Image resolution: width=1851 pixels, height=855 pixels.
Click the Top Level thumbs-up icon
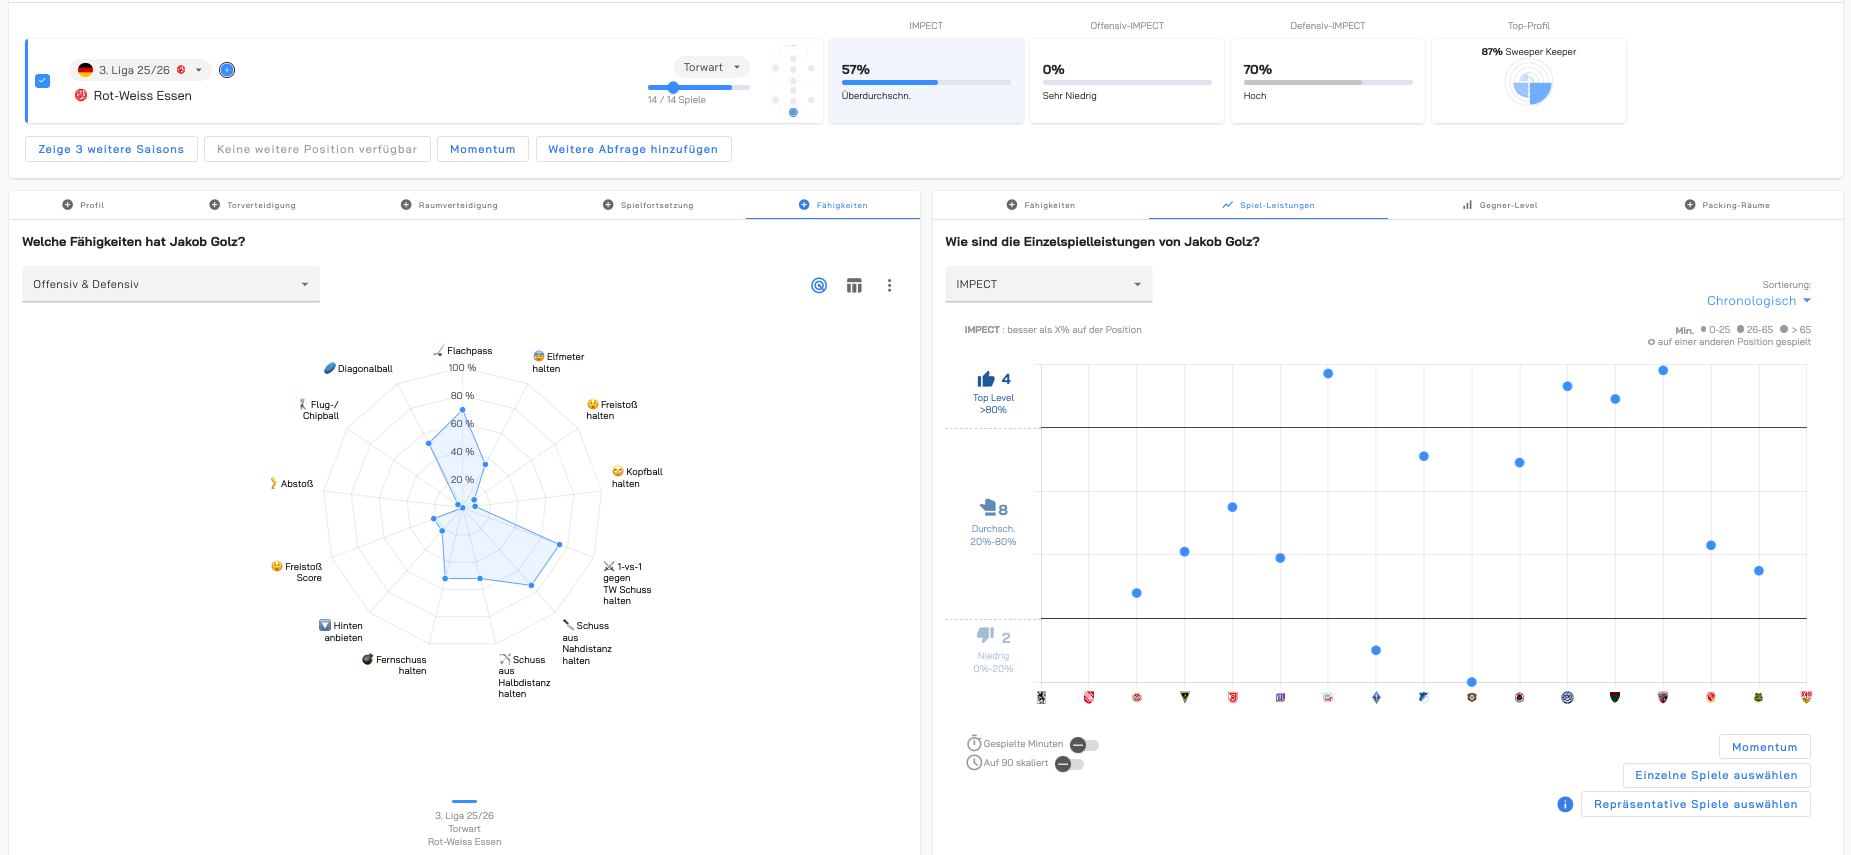click(986, 379)
